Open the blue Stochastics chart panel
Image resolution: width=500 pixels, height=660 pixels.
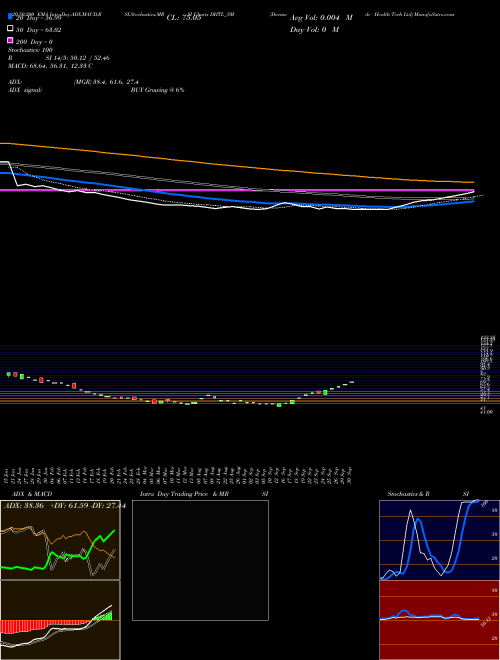tap(439, 540)
